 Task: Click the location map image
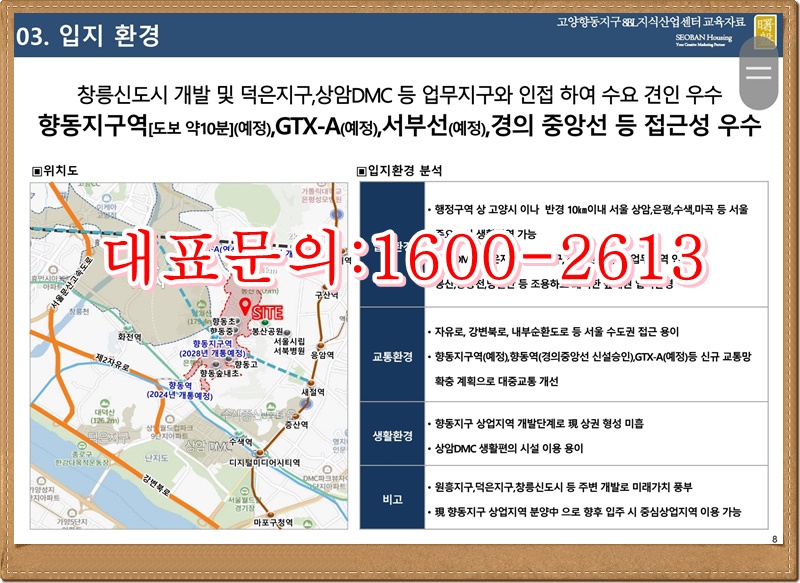point(189,356)
